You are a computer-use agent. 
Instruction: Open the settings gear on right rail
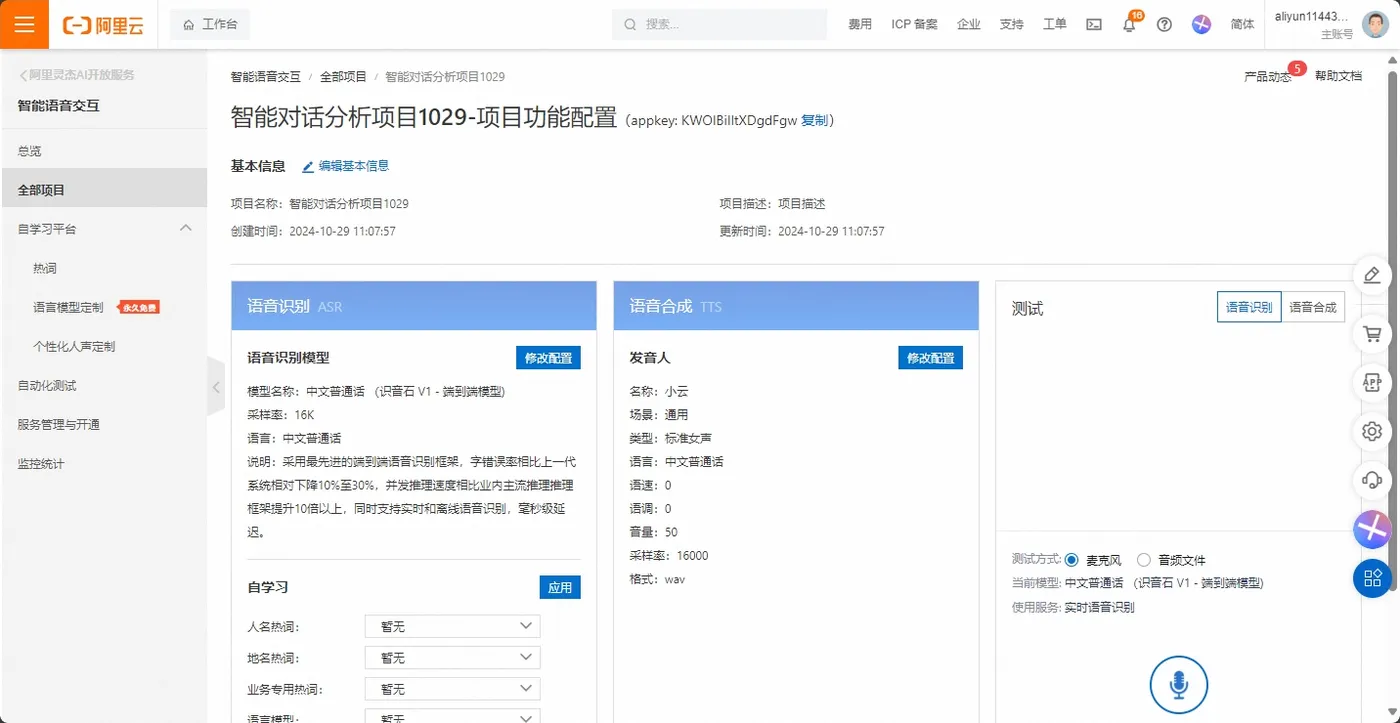pos(1372,432)
